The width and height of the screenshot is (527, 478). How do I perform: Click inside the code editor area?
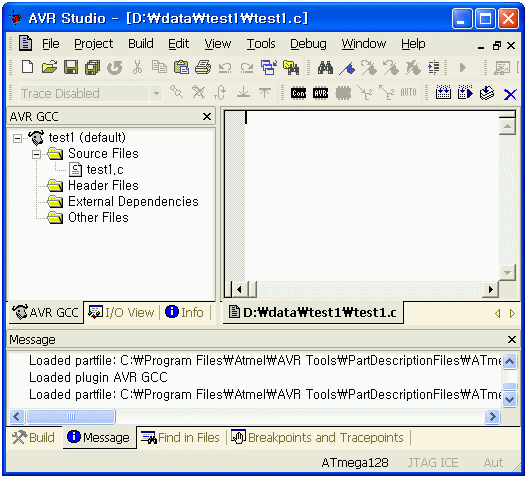coord(372,196)
